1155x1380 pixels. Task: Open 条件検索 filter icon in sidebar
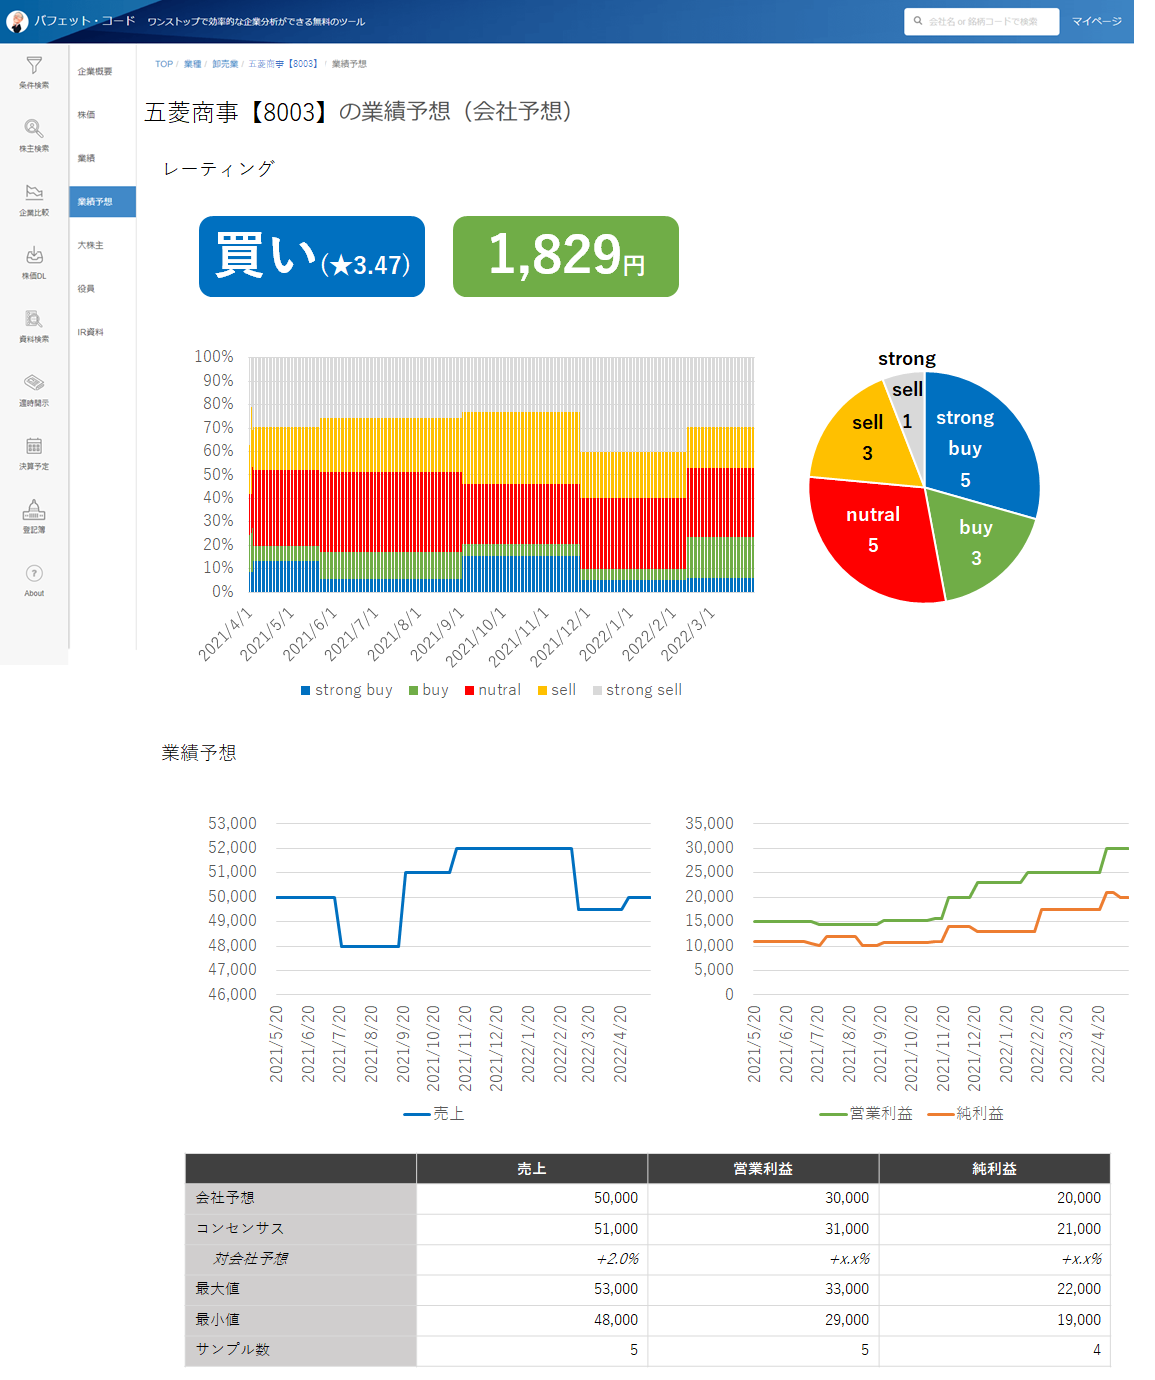[x=34, y=67]
